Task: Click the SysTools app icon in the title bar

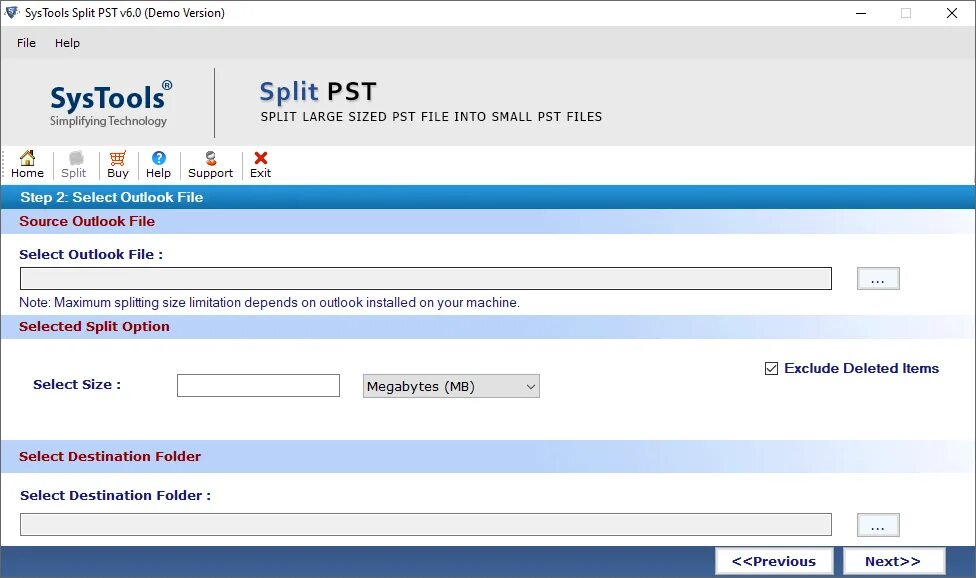Action: pyautogui.click(x=12, y=12)
